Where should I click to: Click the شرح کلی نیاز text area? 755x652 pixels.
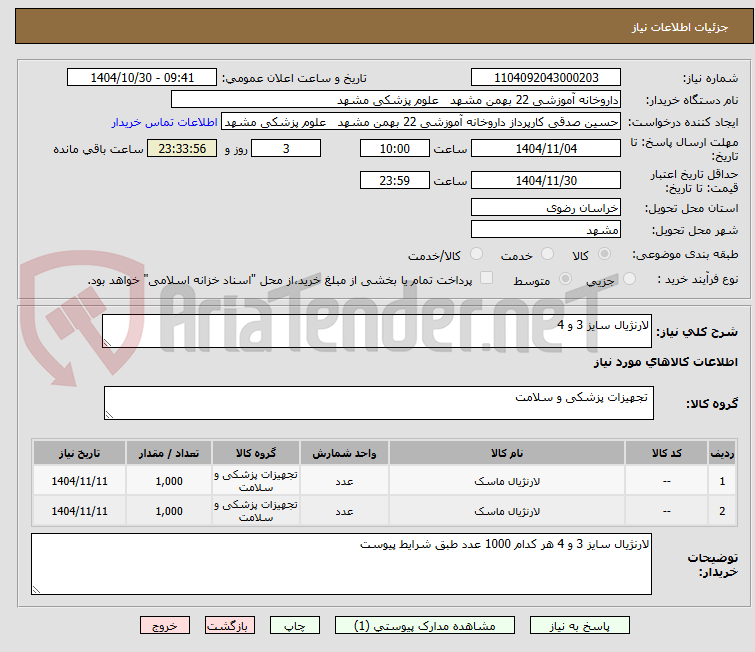(377, 331)
